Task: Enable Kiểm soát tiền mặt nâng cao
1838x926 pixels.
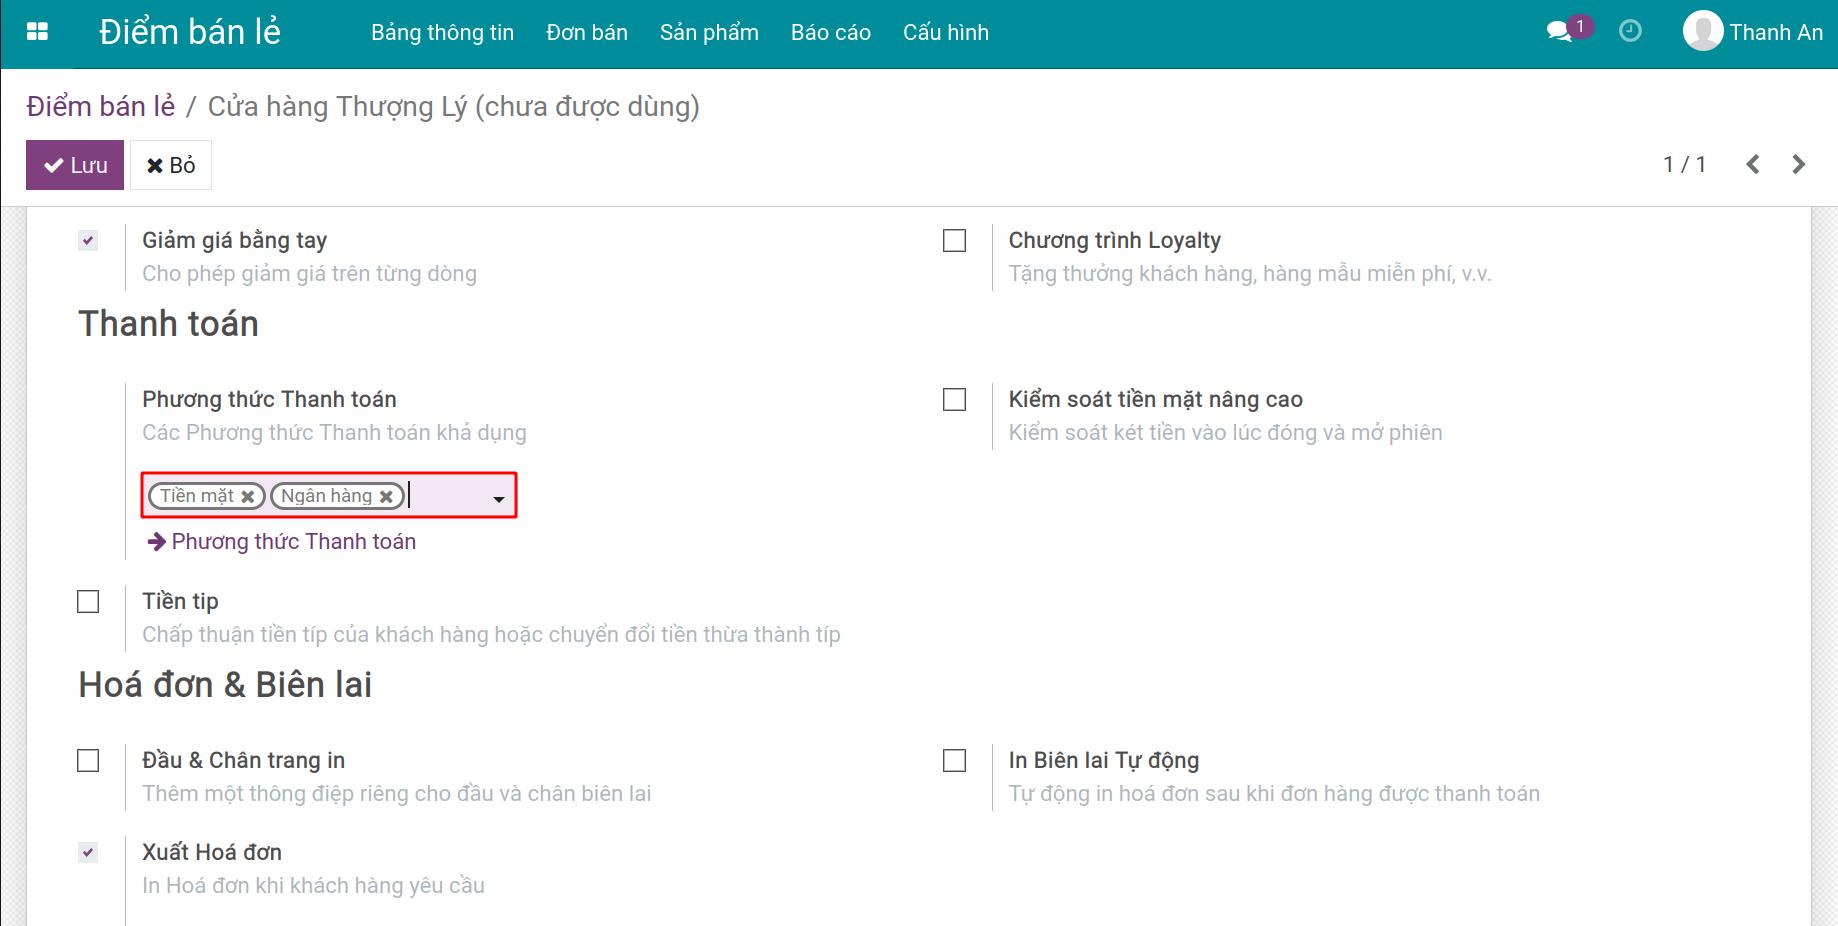Action: tap(955, 400)
